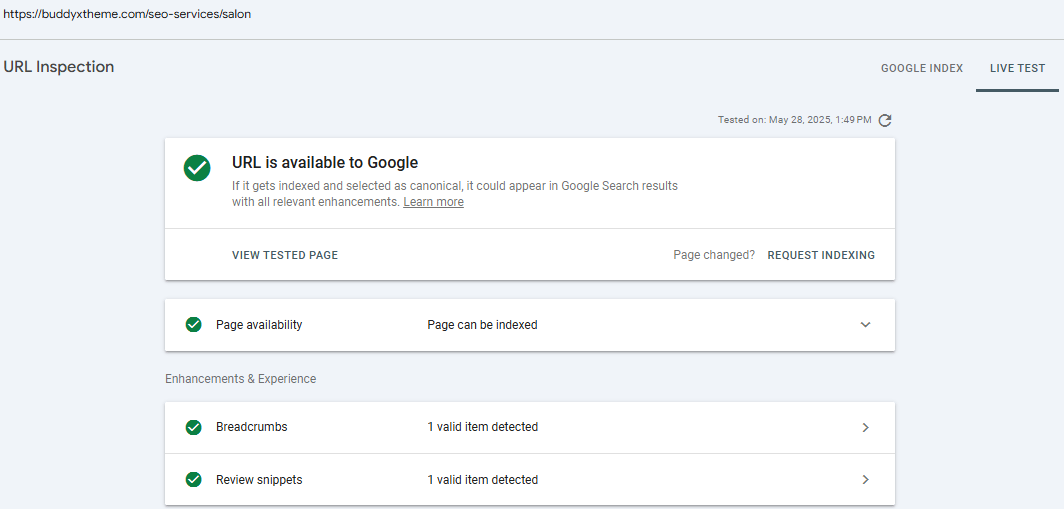The height and width of the screenshot is (509, 1064).
Task: Click the Page availability label
Action: click(x=259, y=325)
